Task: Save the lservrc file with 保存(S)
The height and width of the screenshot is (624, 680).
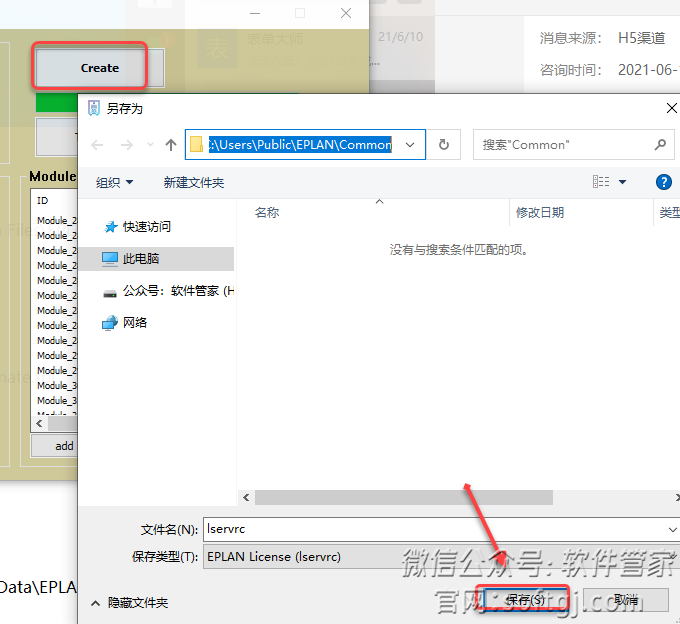Action: pyautogui.click(x=525, y=600)
